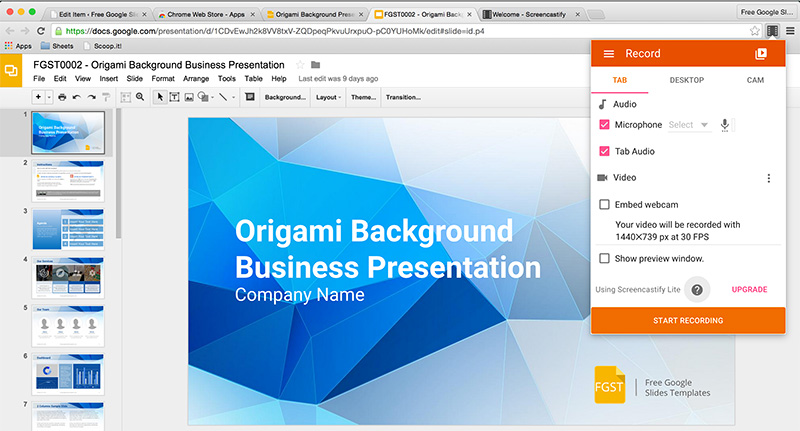Select the text box tool
This screenshot has height=431, width=800.
[x=174, y=97]
